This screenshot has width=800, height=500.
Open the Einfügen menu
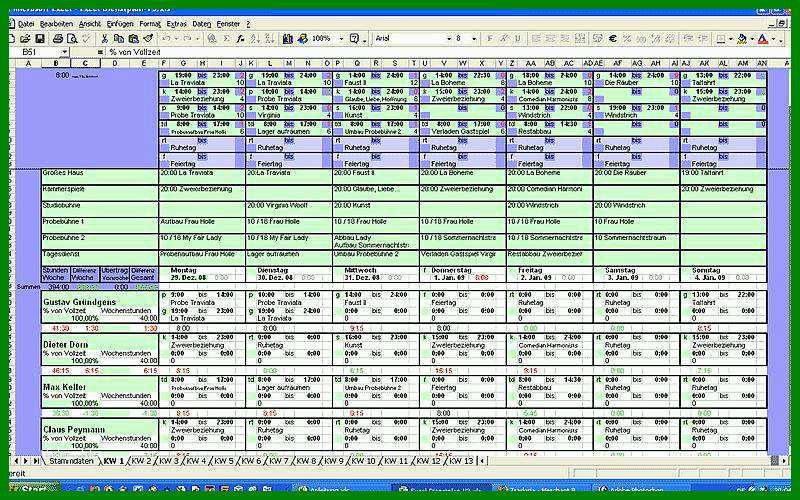point(120,24)
